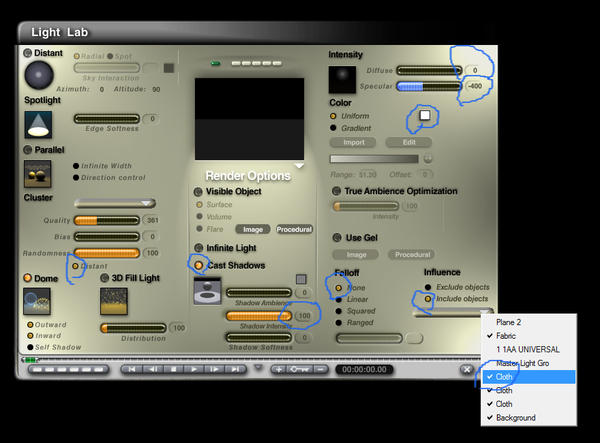Image resolution: width=600 pixels, height=443 pixels.
Task: Click the black render preview window
Action: point(249,119)
